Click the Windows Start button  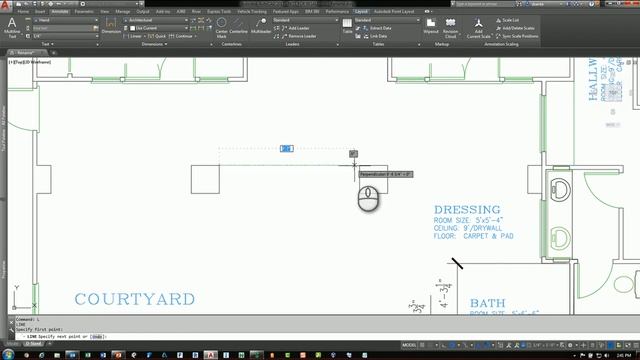(8, 355)
